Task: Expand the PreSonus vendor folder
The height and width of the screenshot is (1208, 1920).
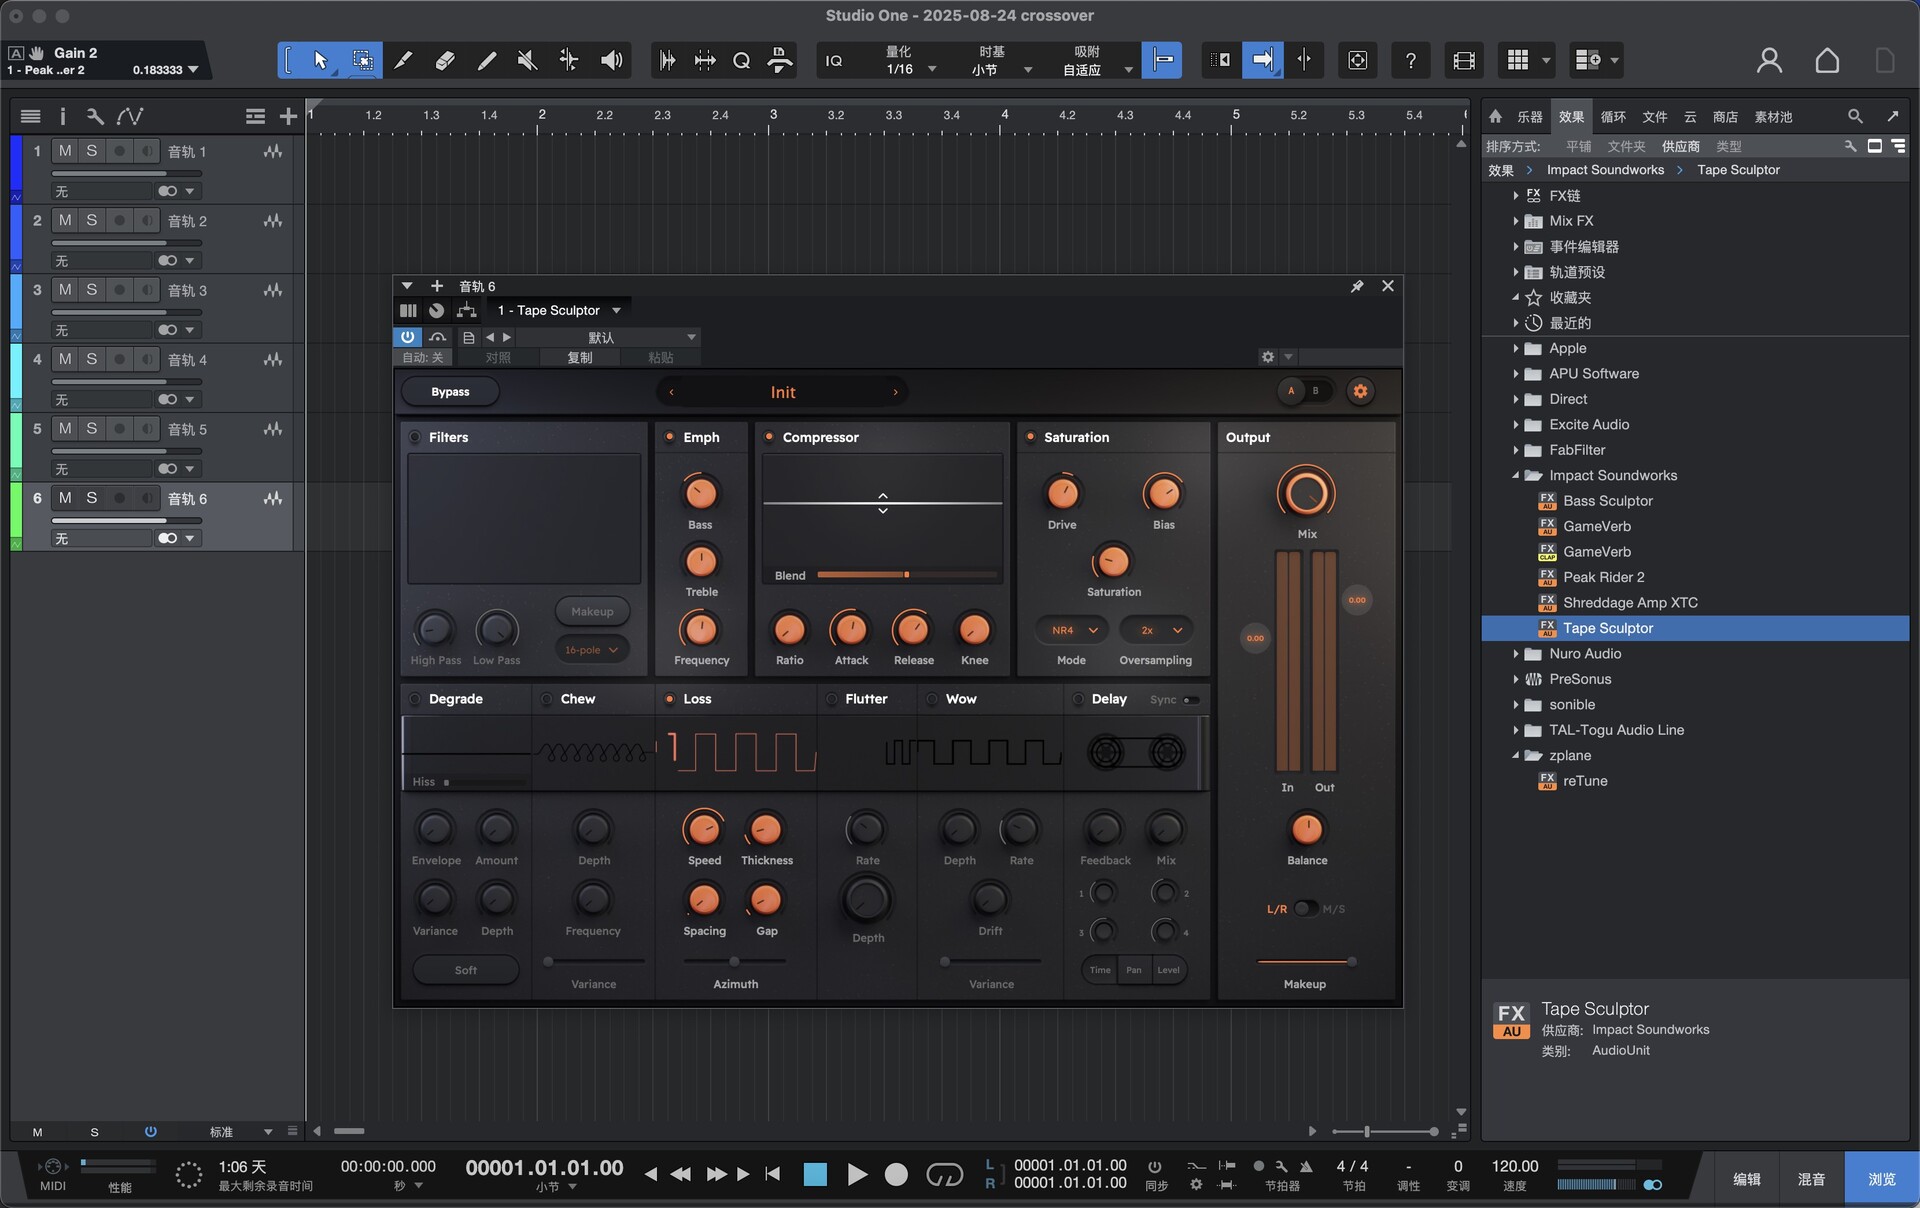Action: coord(1516,679)
